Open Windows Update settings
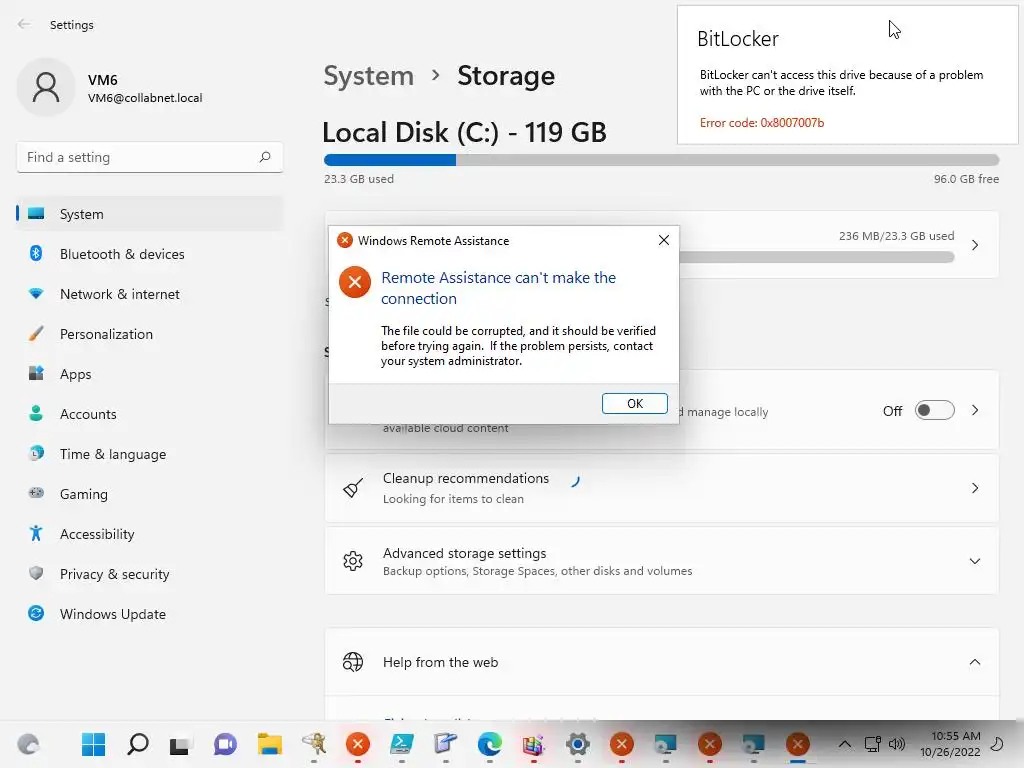The image size is (1024, 768). pyautogui.click(x=113, y=614)
